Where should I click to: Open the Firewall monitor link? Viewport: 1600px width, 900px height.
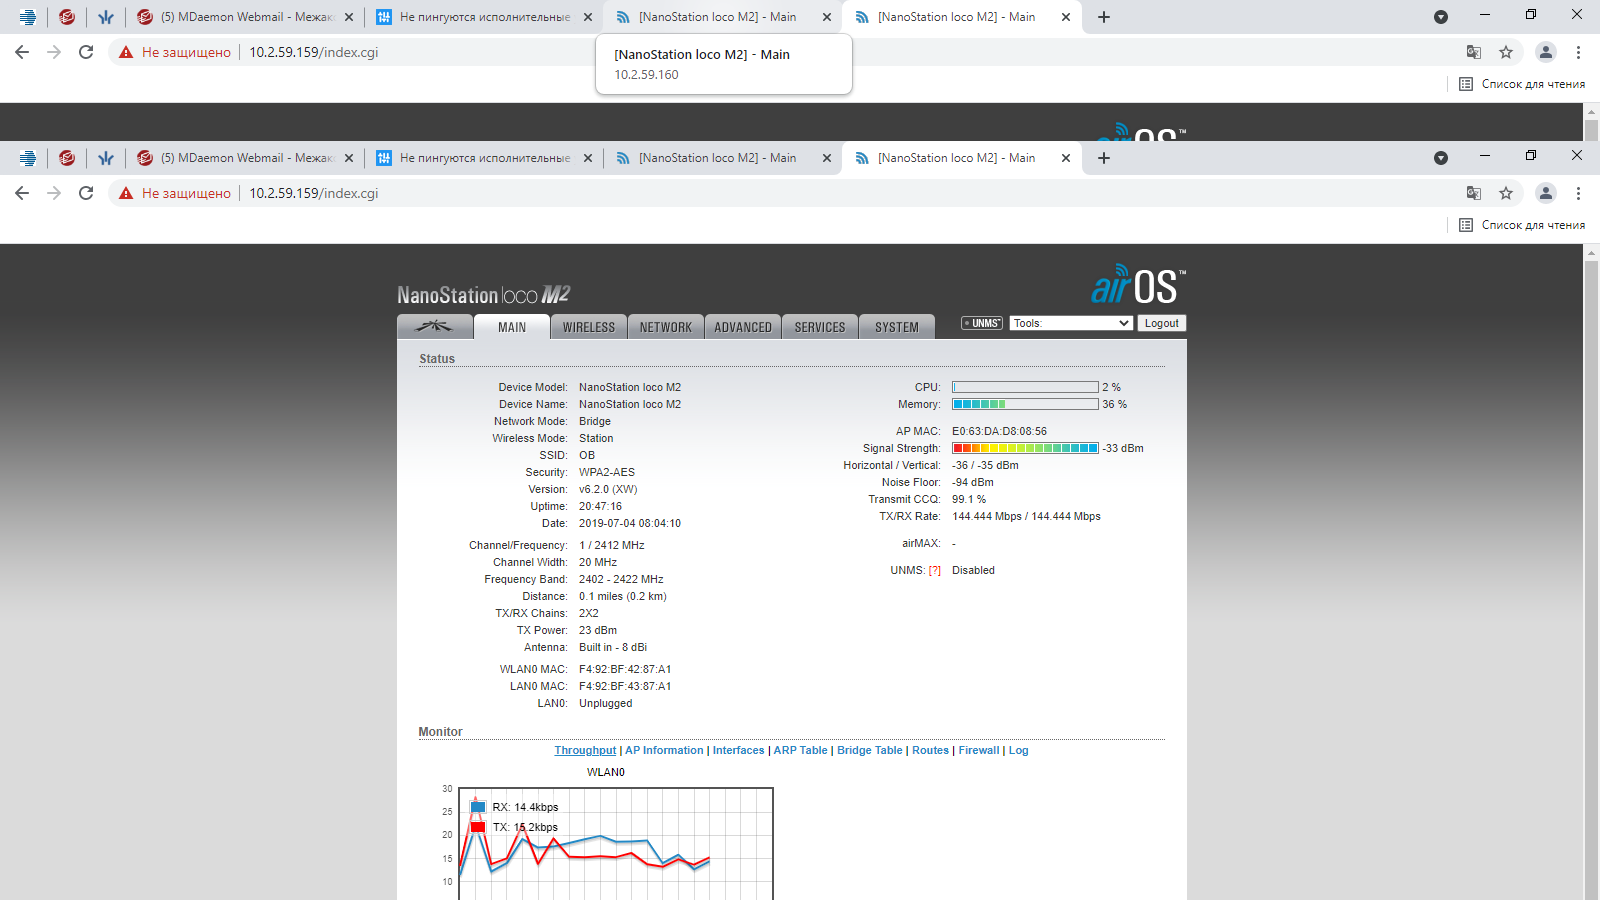point(978,751)
